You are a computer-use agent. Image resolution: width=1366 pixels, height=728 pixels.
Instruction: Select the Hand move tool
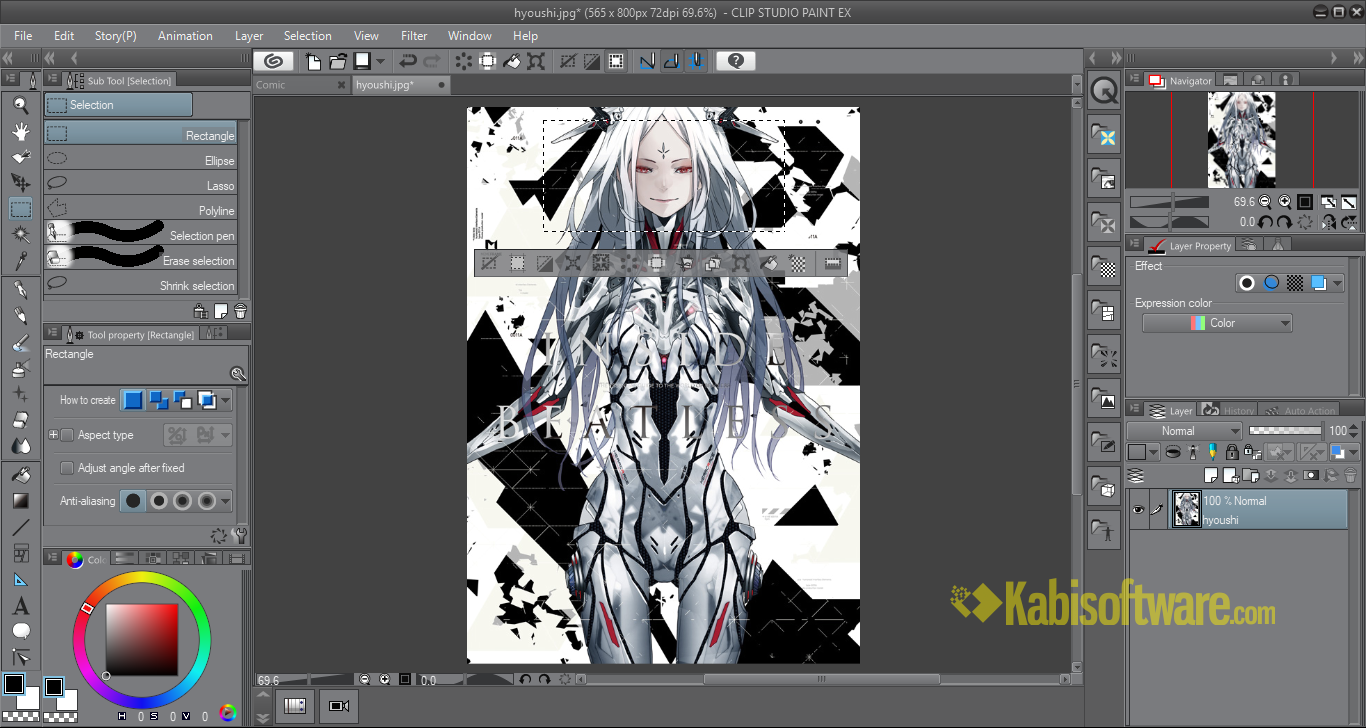coord(20,130)
